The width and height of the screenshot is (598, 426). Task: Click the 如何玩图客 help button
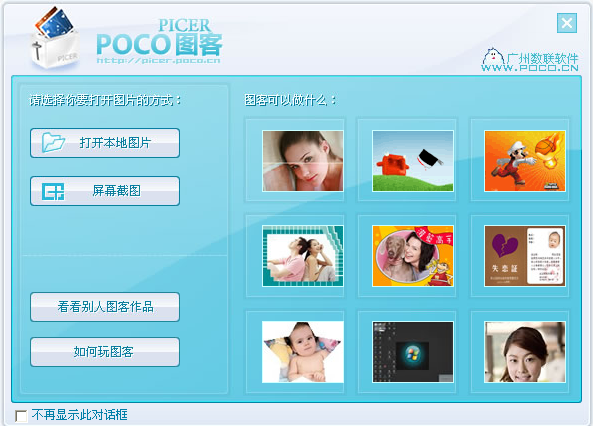pyautogui.click(x=105, y=352)
